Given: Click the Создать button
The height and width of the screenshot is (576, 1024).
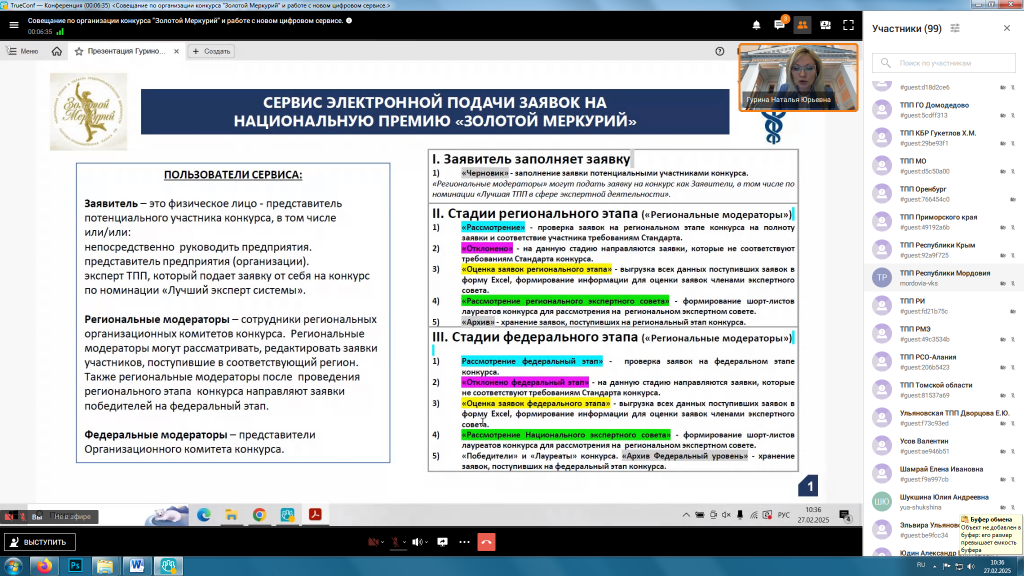Looking at the screenshot, I should pyautogui.click(x=211, y=51).
